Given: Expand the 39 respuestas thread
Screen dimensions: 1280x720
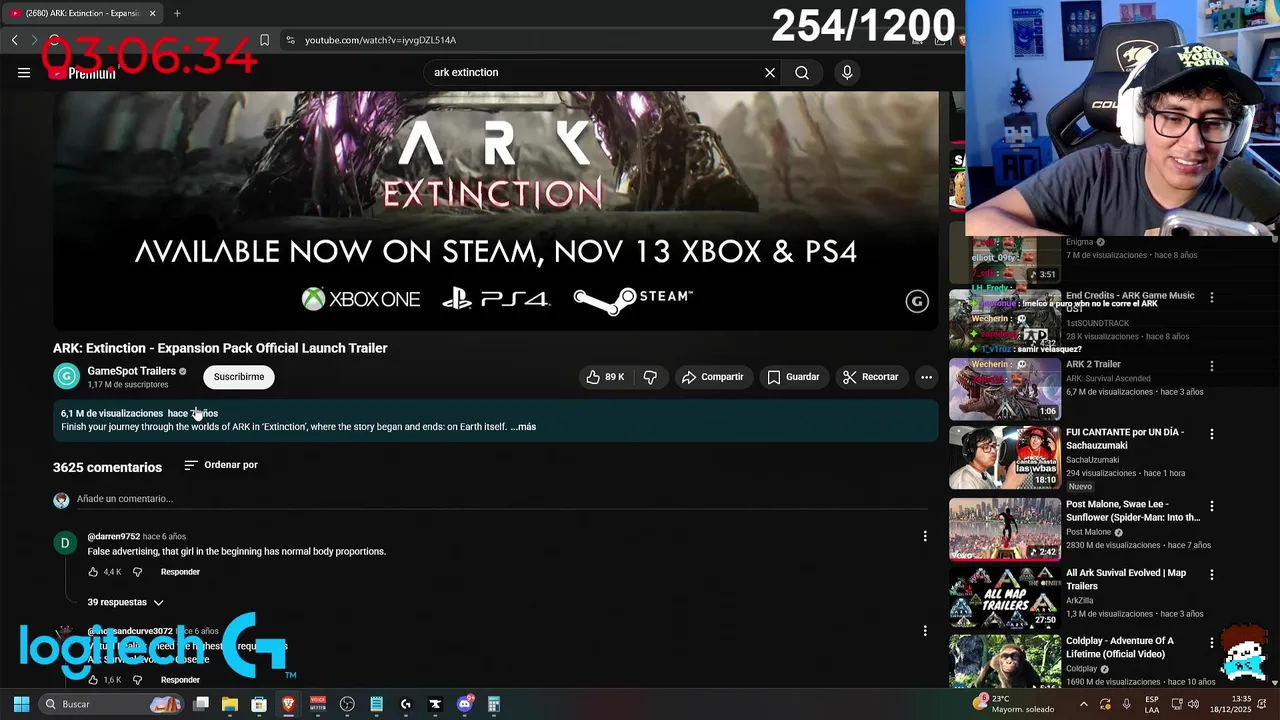Looking at the screenshot, I should click(125, 602).
